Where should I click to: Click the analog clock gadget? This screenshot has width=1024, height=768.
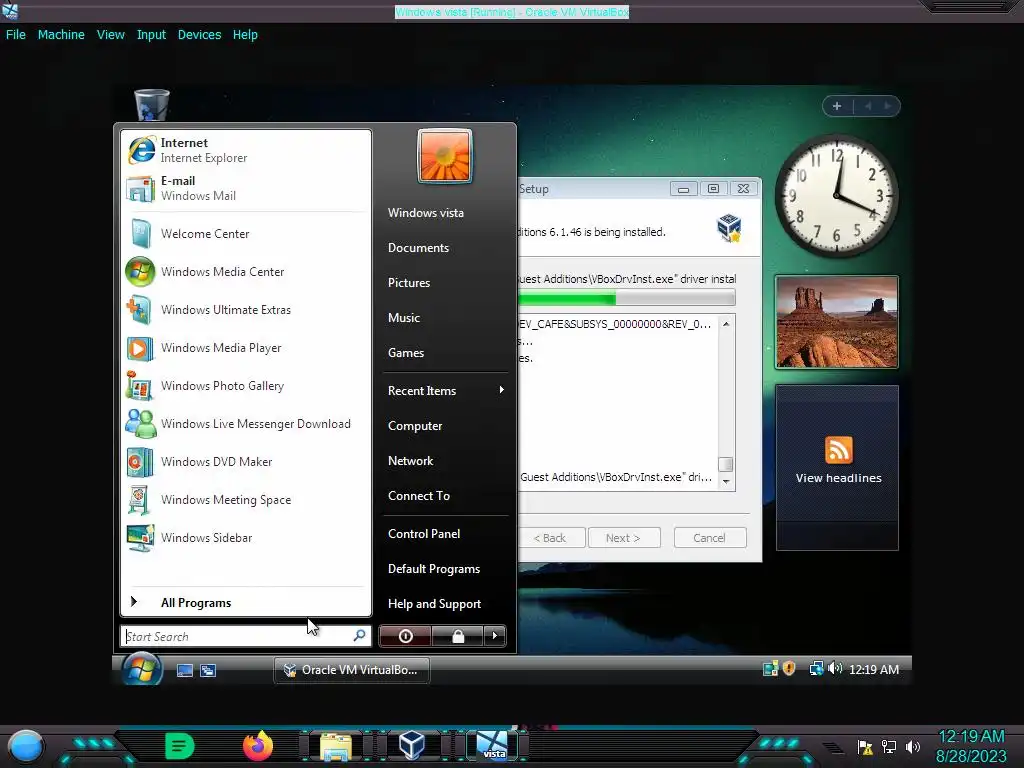click(837, 195)
